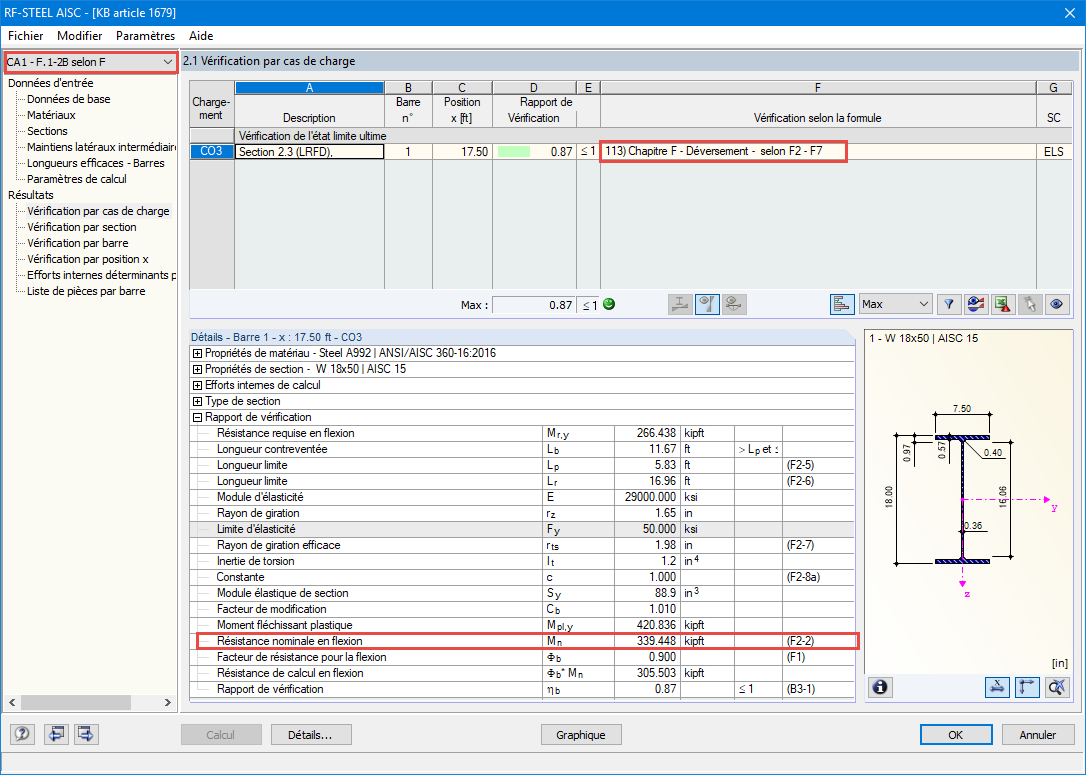The height and width of the screenshot is (775, 1086).
Task: Click the blue filter funnel icon
Action: [949, 304]
